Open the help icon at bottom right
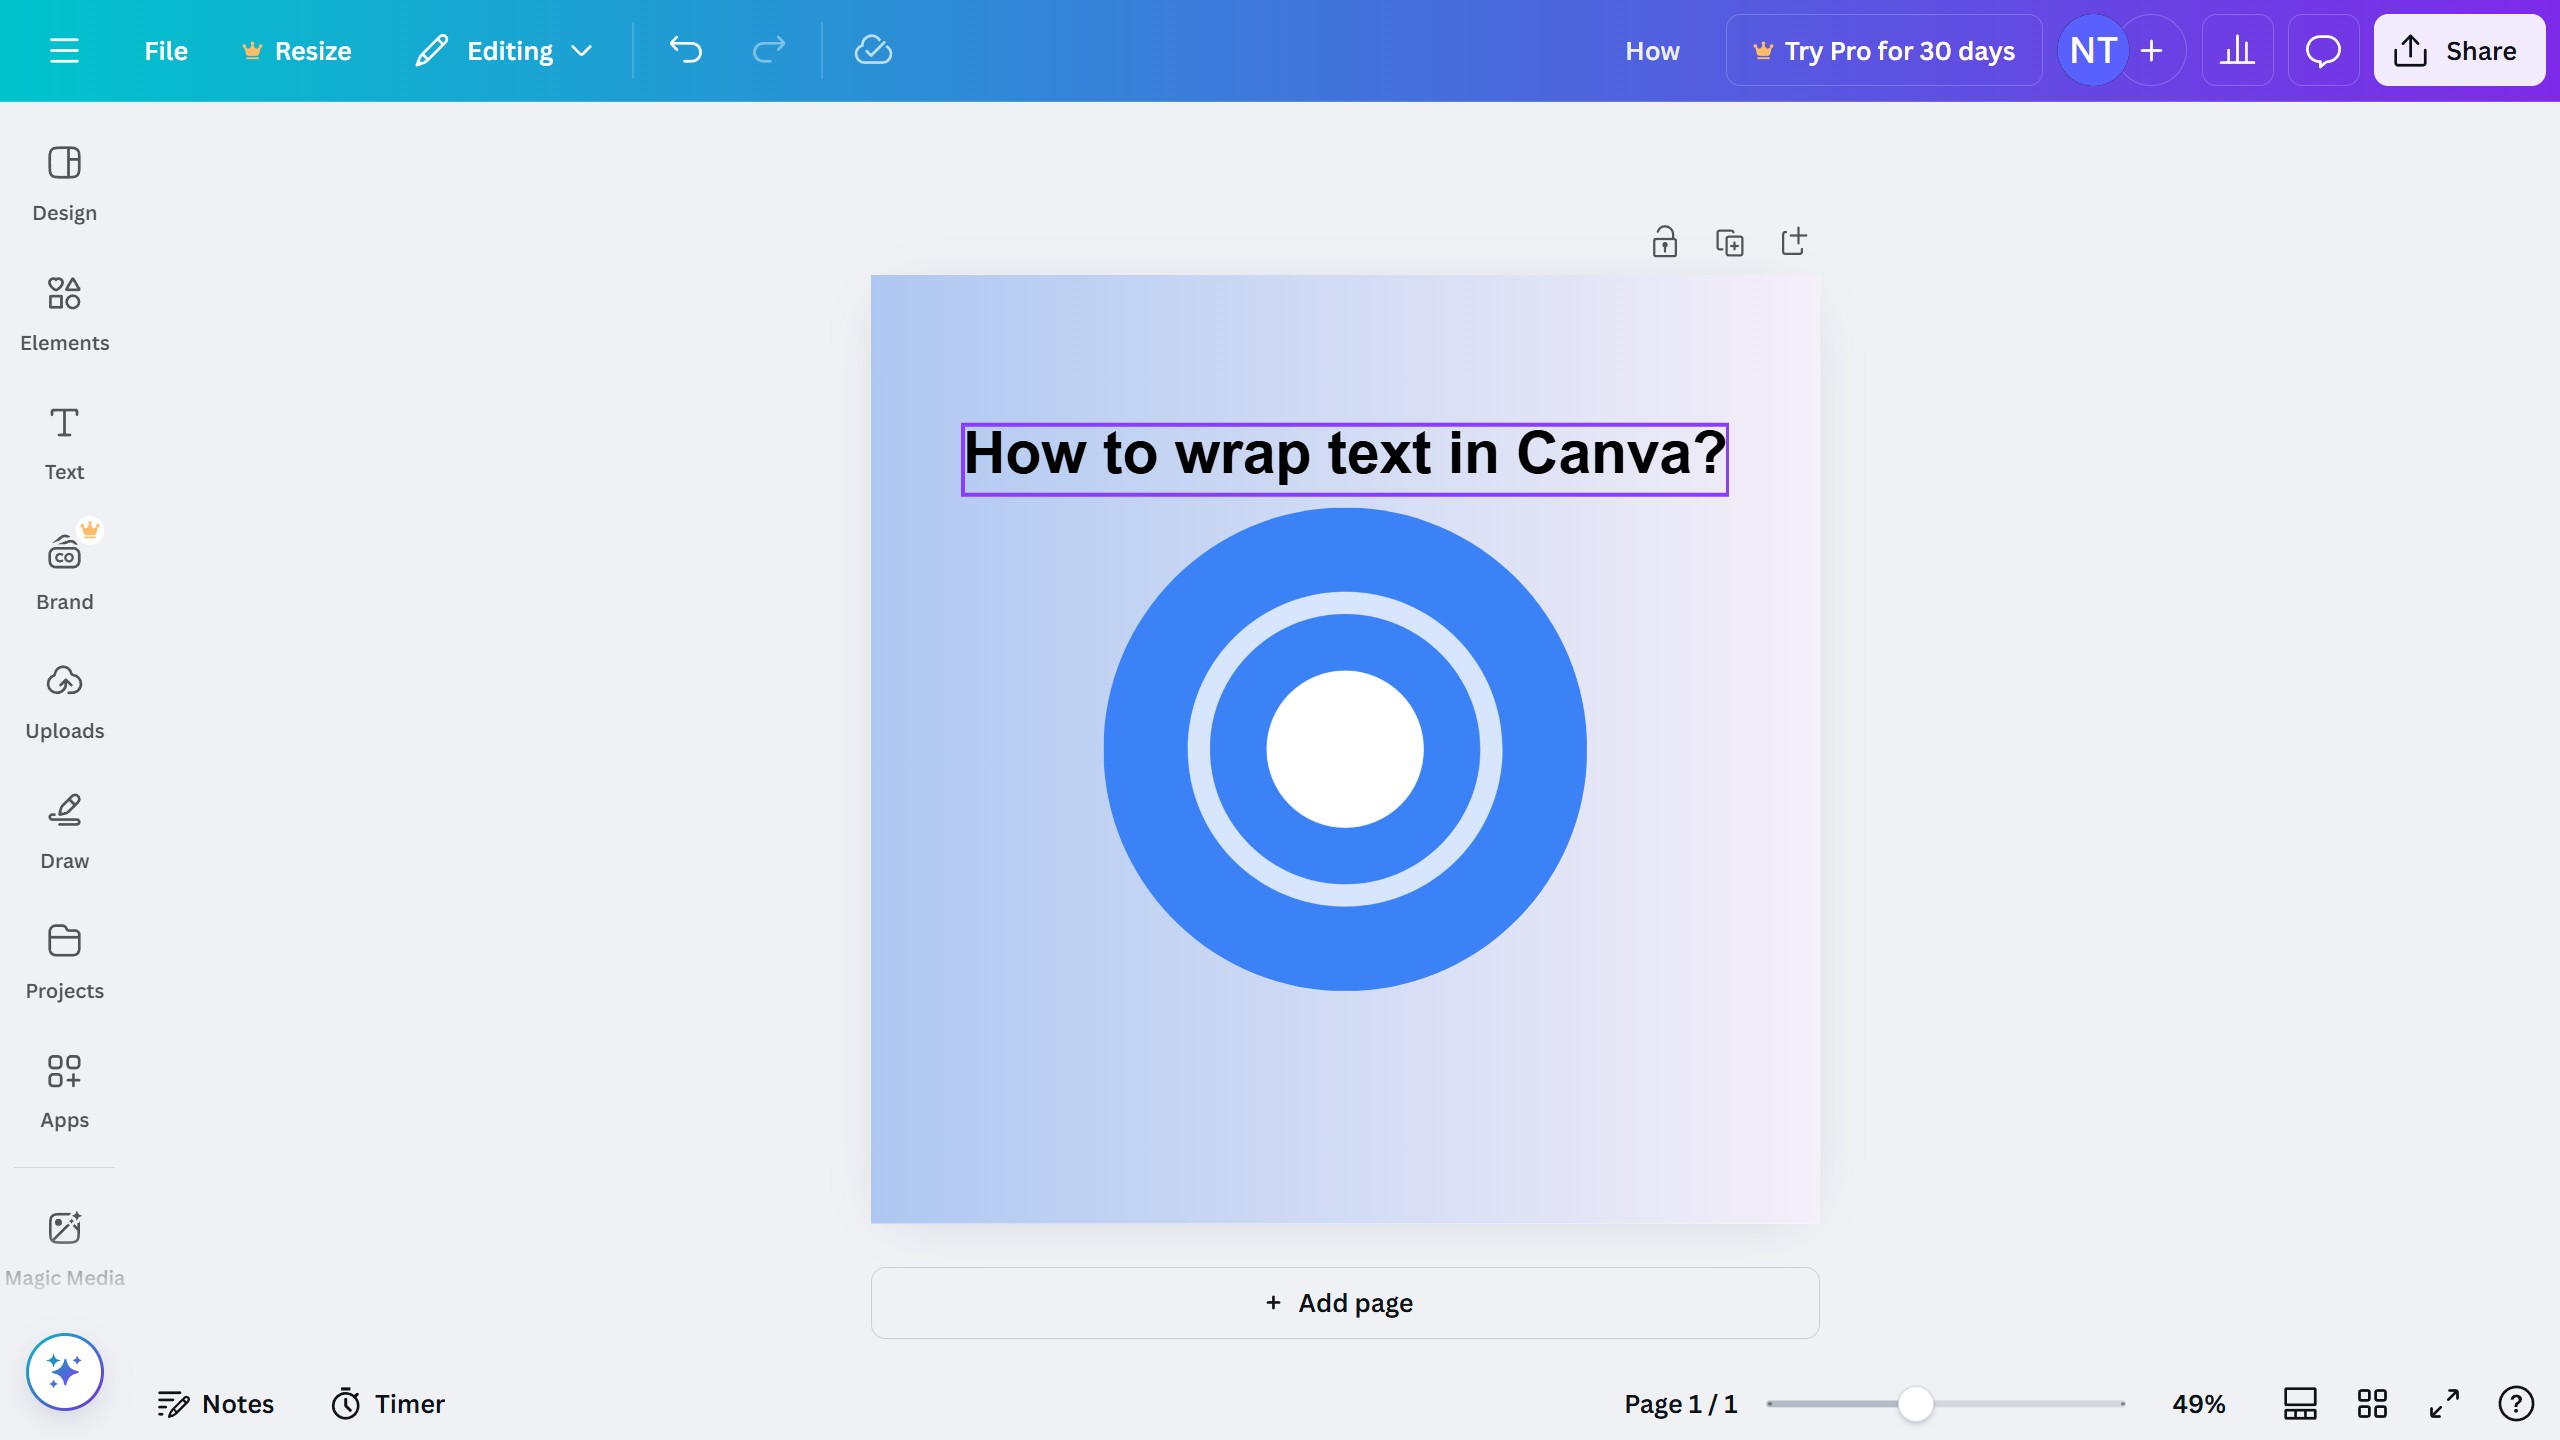 point(2513,1403)
